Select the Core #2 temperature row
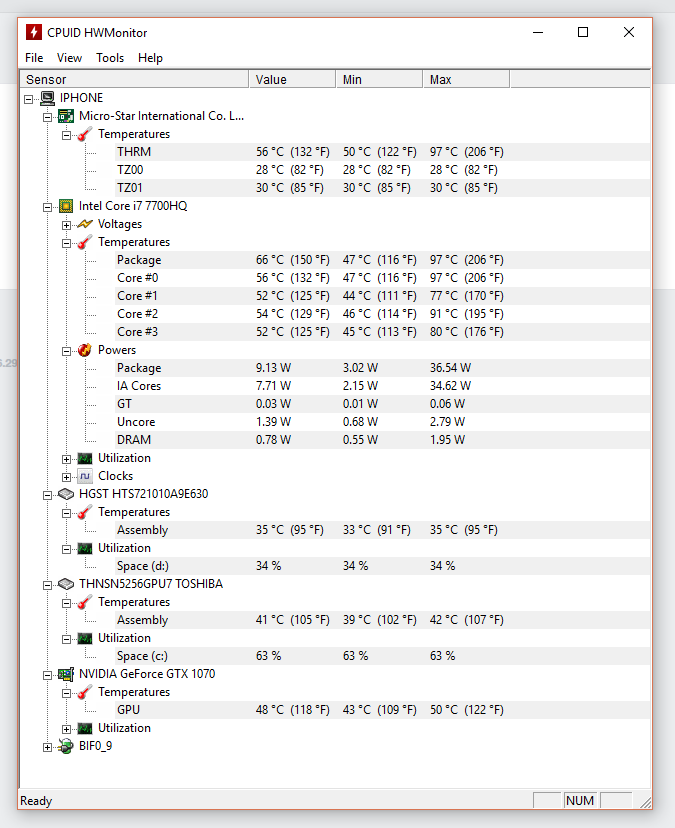Image resolution: width=675 pixels, height=828 pixels. (x=382, y=314)
